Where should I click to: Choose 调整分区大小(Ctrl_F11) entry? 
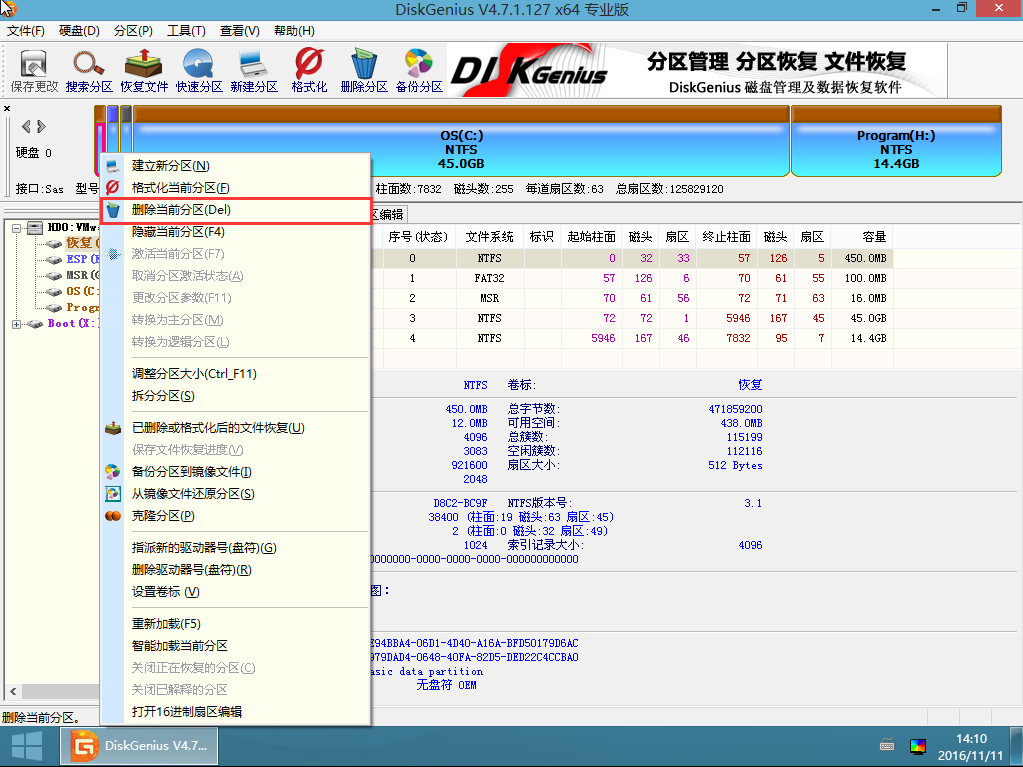236,374
